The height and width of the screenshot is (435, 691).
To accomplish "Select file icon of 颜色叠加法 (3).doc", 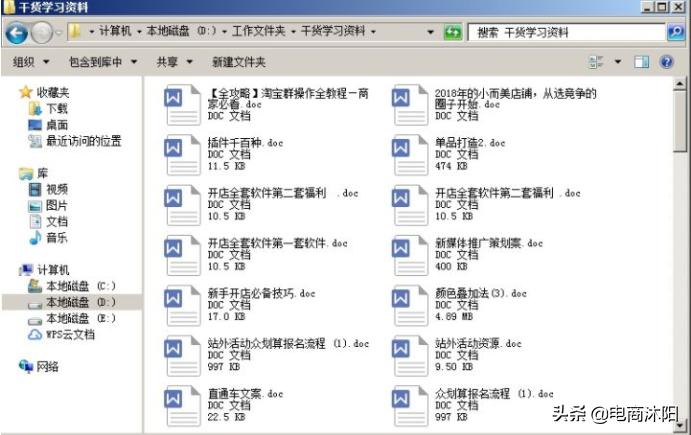I will (409, 306).
